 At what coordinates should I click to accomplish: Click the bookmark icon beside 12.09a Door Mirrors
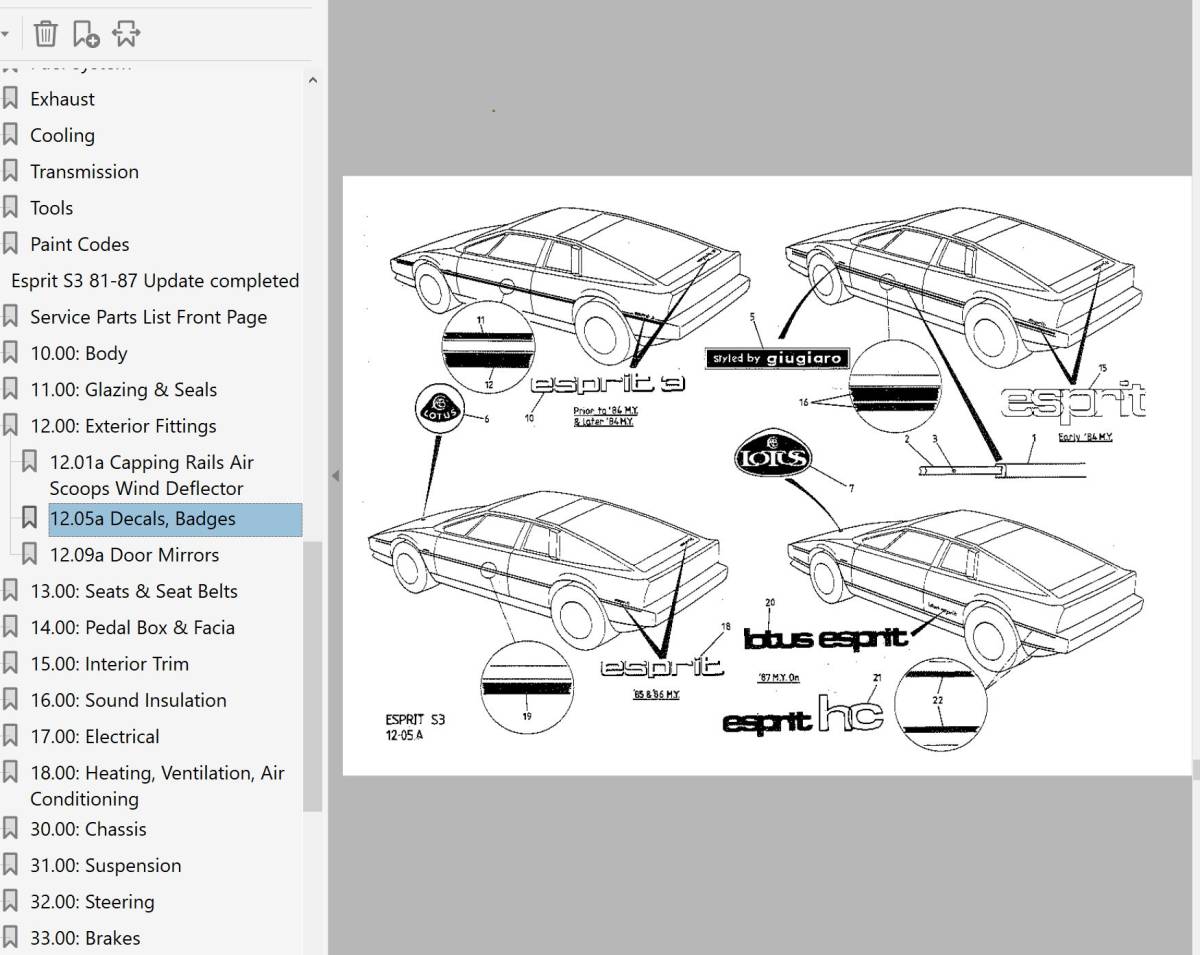pyautogui.click(x=30, y=555)
